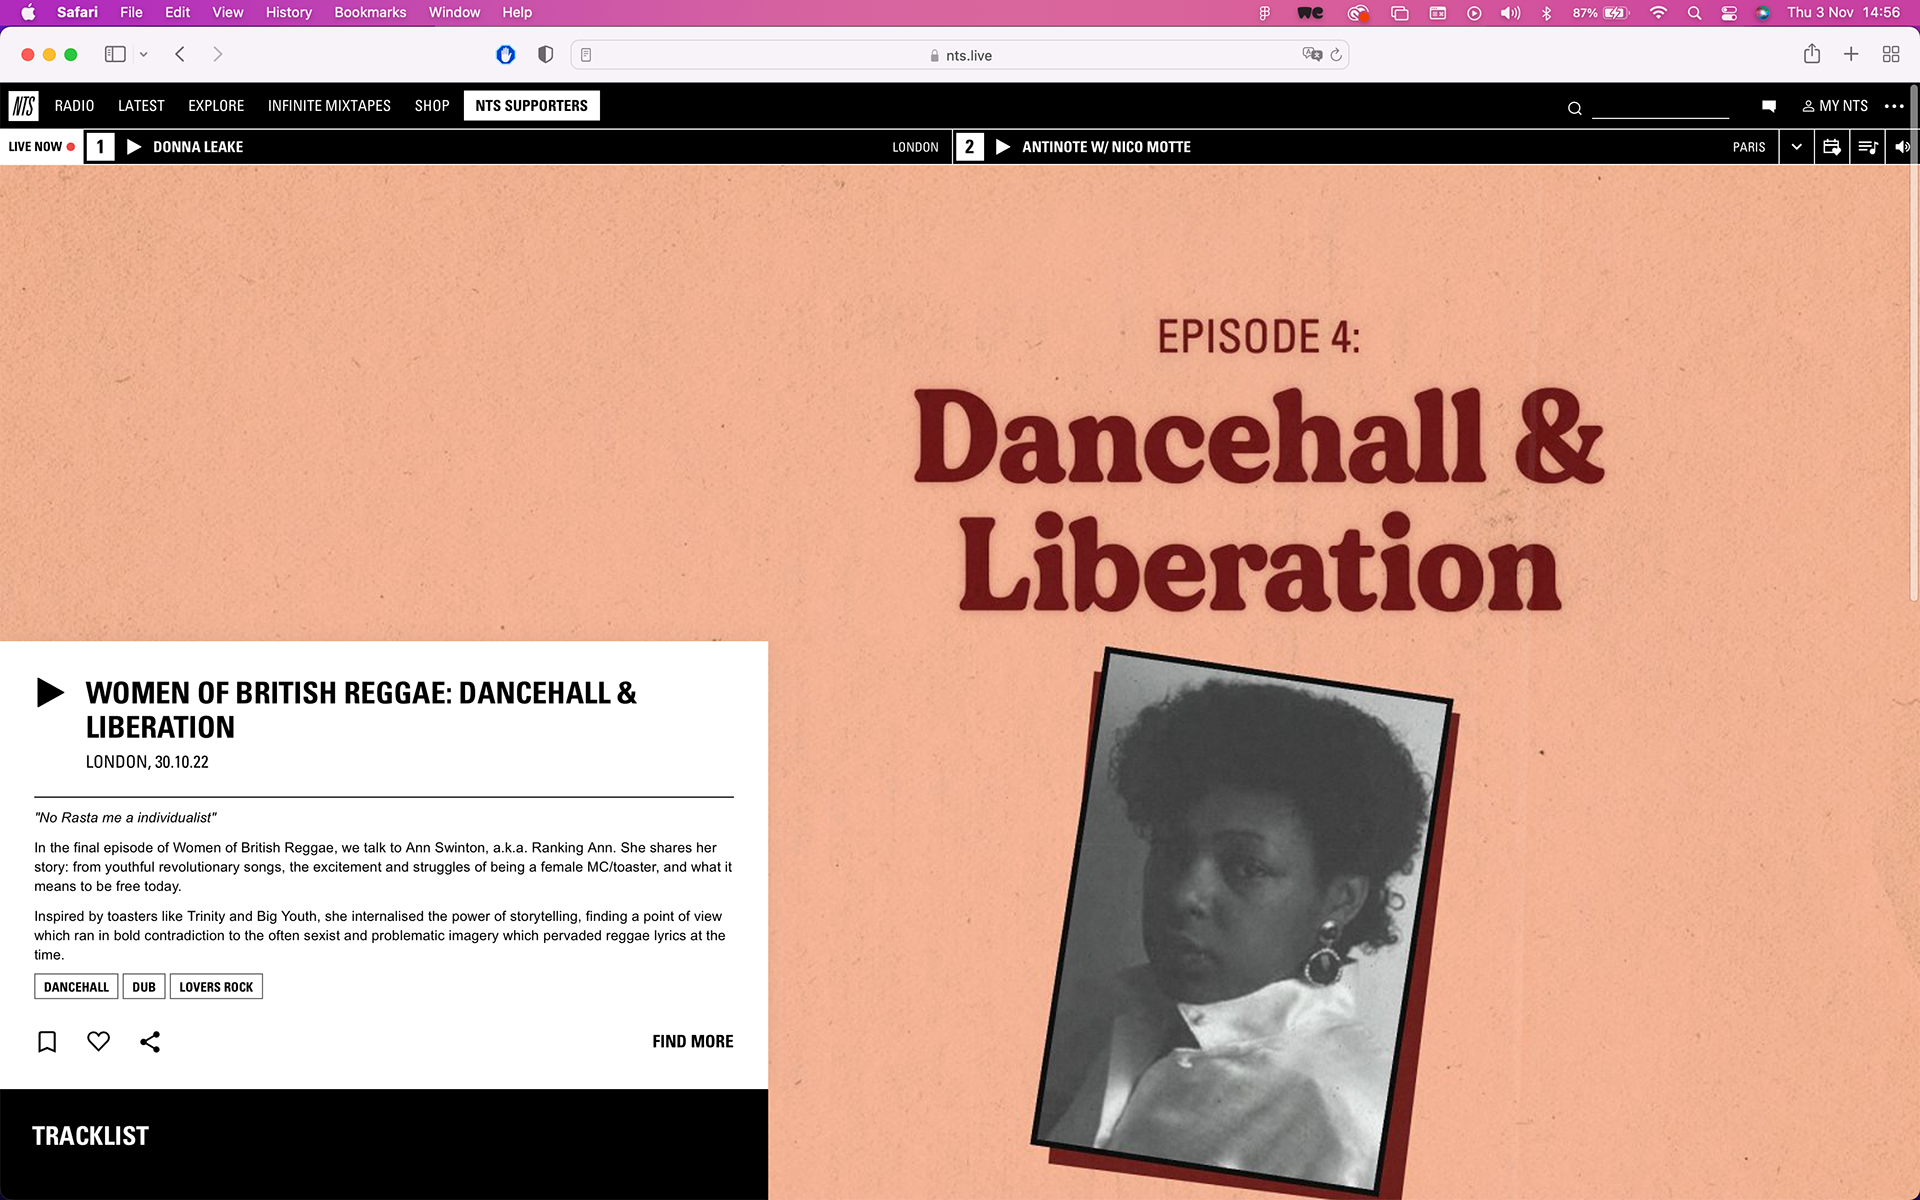Click the DUB genre tag
This screenshot has width=1920, height=1200.
144,987
